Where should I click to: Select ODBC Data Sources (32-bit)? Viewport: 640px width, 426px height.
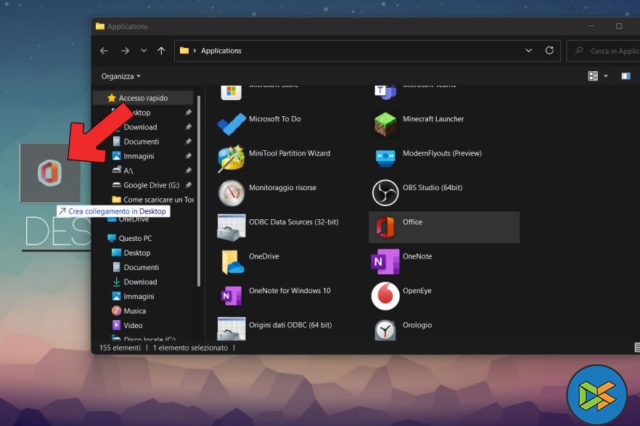point(232,226)
